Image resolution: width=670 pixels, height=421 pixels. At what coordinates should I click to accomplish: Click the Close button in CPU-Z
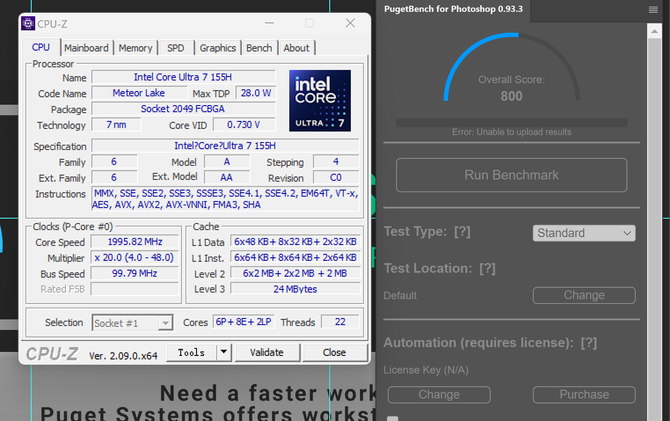click(334, 353)
